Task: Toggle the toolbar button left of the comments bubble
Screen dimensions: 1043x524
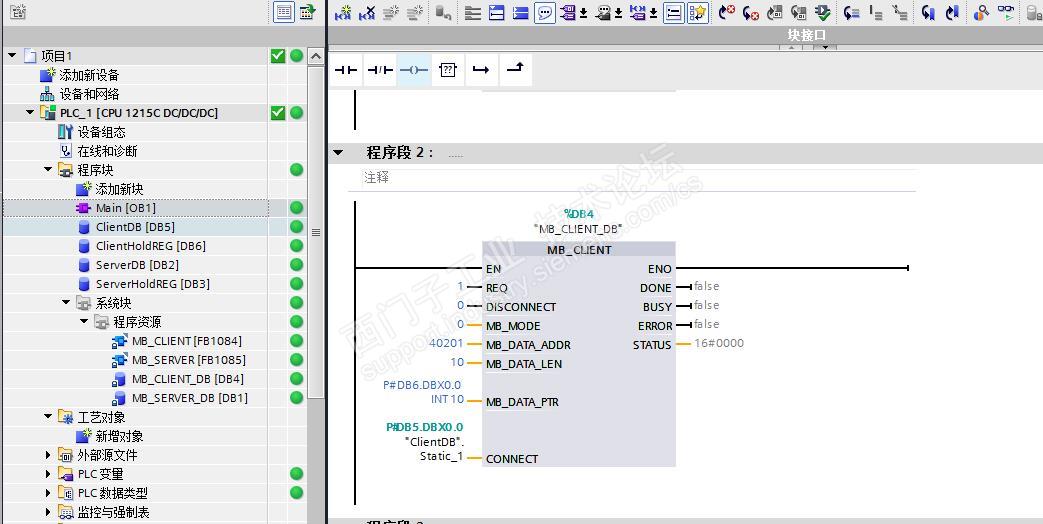Action: tap(521, 12)
